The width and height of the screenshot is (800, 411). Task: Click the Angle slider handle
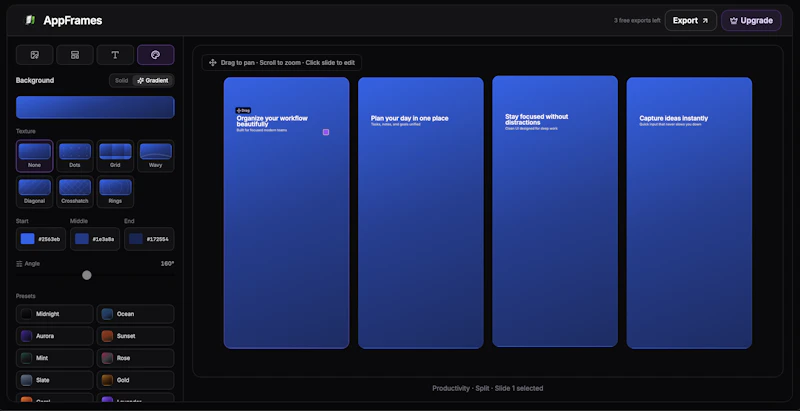click(87, 275)
